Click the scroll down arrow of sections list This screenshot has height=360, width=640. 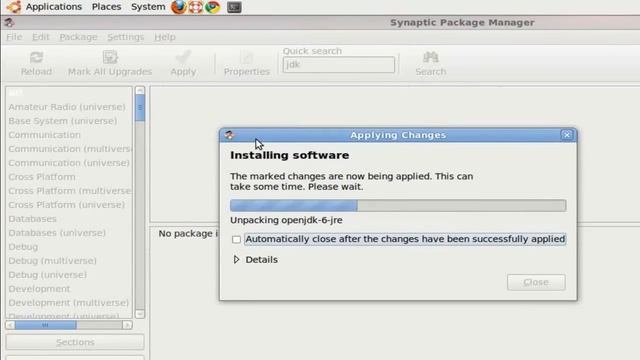coord(140,313)
